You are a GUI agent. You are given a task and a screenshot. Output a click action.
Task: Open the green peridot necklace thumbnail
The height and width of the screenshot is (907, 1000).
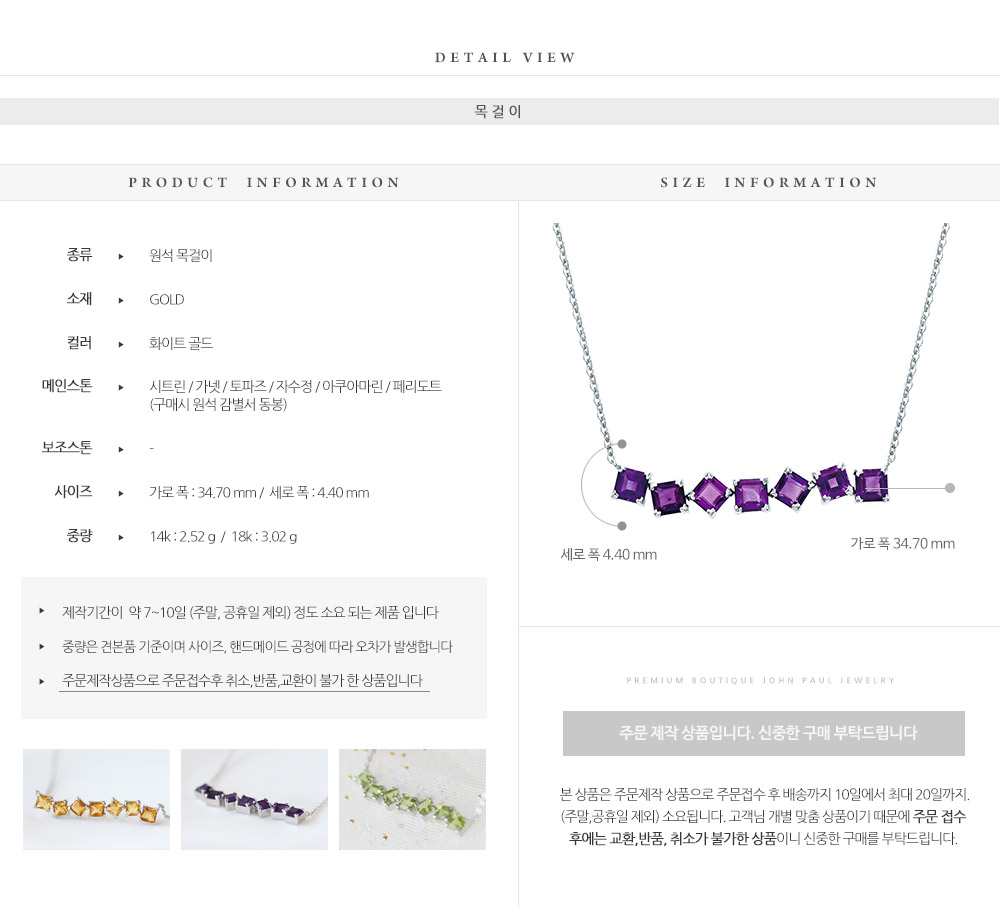coord(413,799)
